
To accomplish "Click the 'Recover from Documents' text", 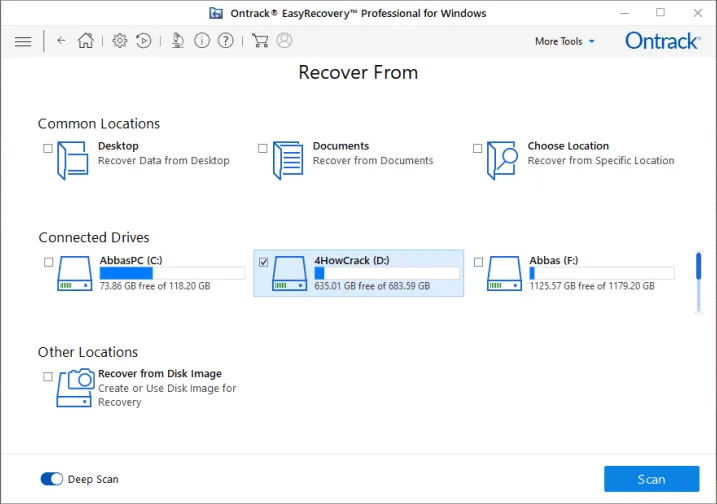I will pyautogui.click(x=373, y=161).
